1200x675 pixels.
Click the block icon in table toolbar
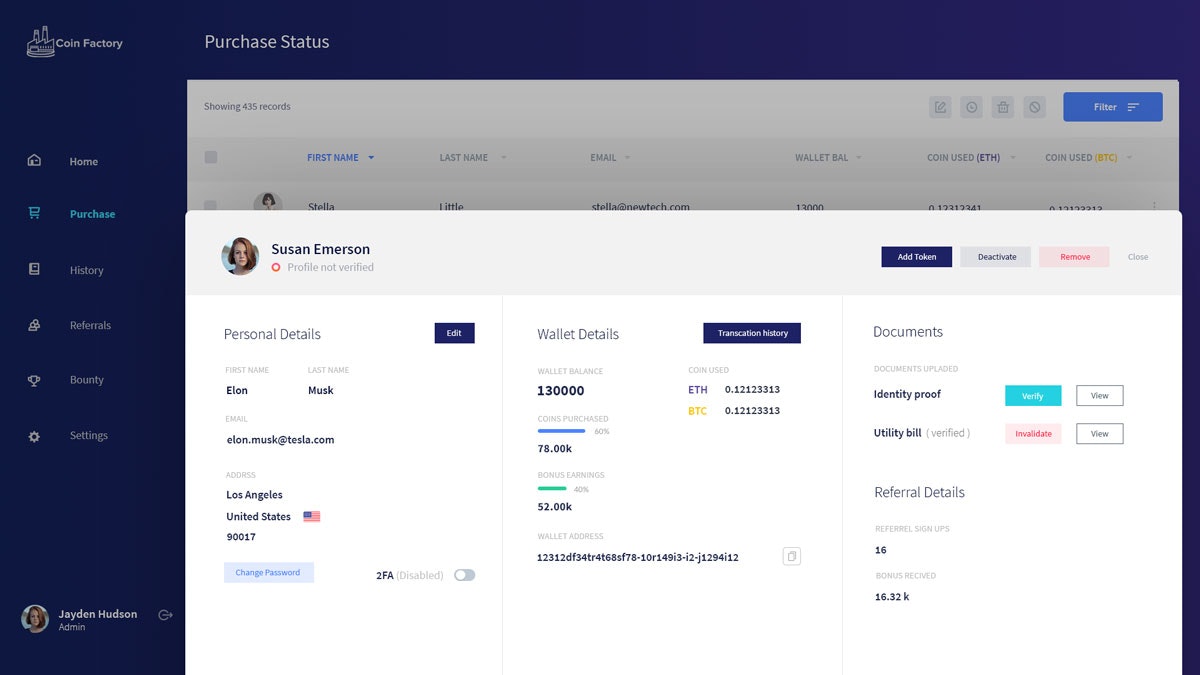pos(1035,107)
